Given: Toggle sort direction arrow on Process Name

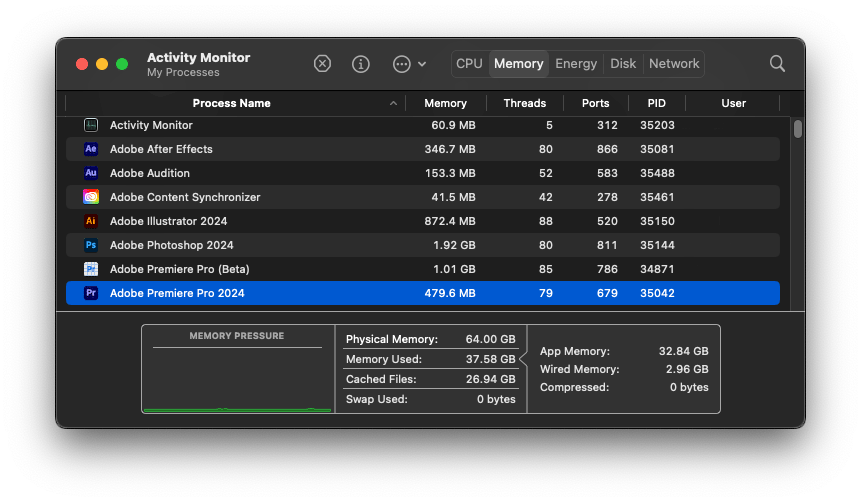Looking at the screenshot, I should click(x=393, y=103).
